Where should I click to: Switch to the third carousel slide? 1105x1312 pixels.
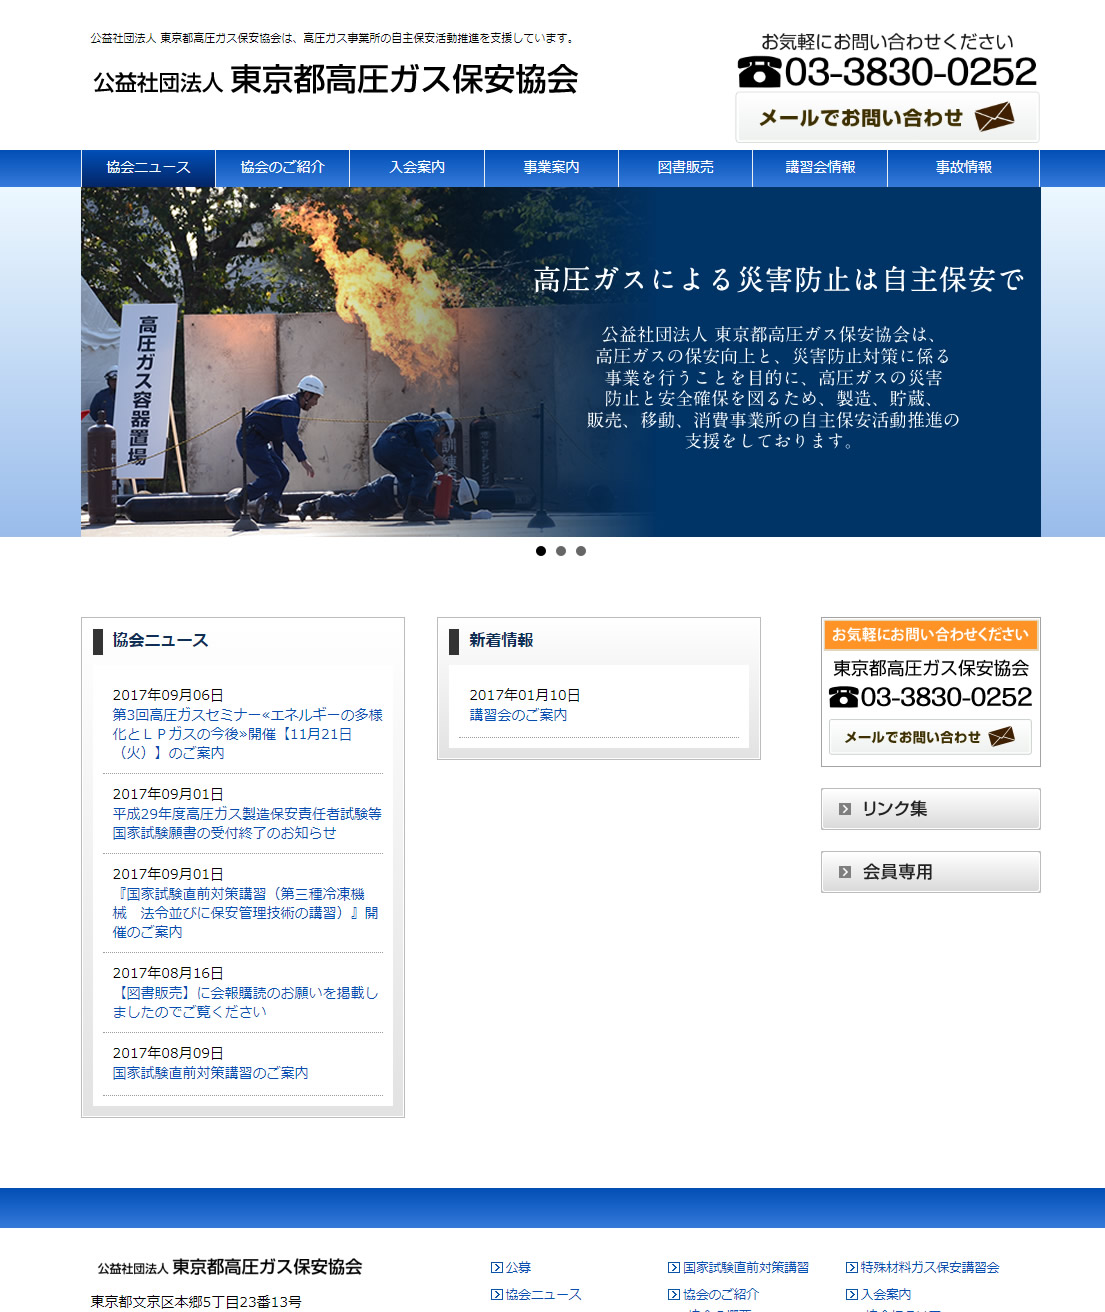click(581, 551)
